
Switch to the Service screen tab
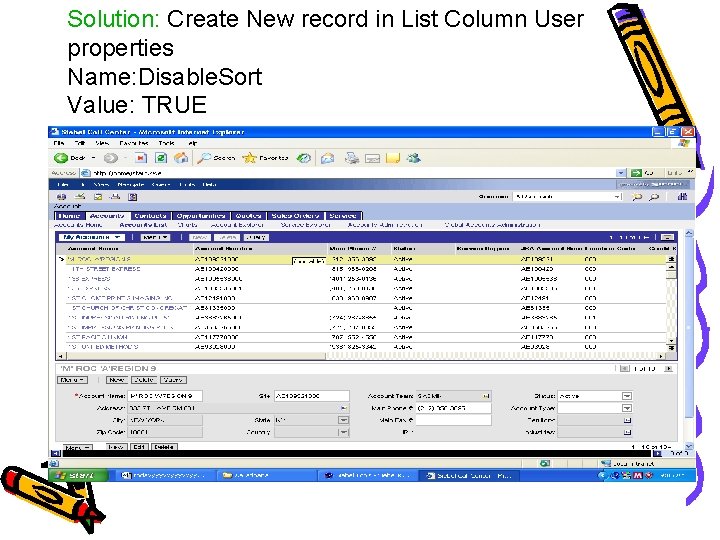tap(343, 216)
